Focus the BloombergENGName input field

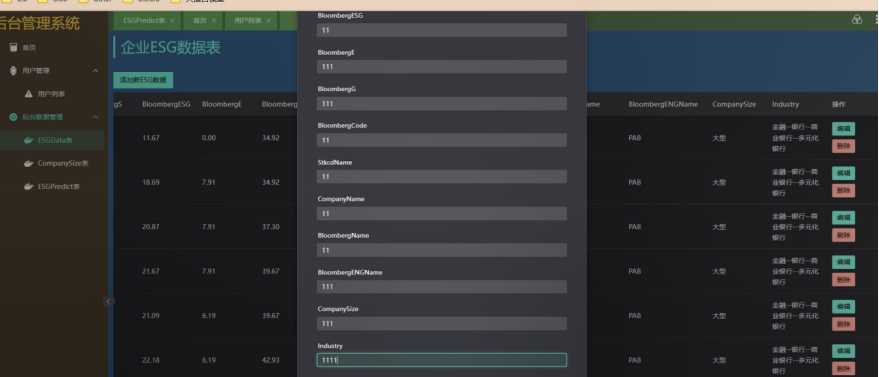click(x=442, y=287)
